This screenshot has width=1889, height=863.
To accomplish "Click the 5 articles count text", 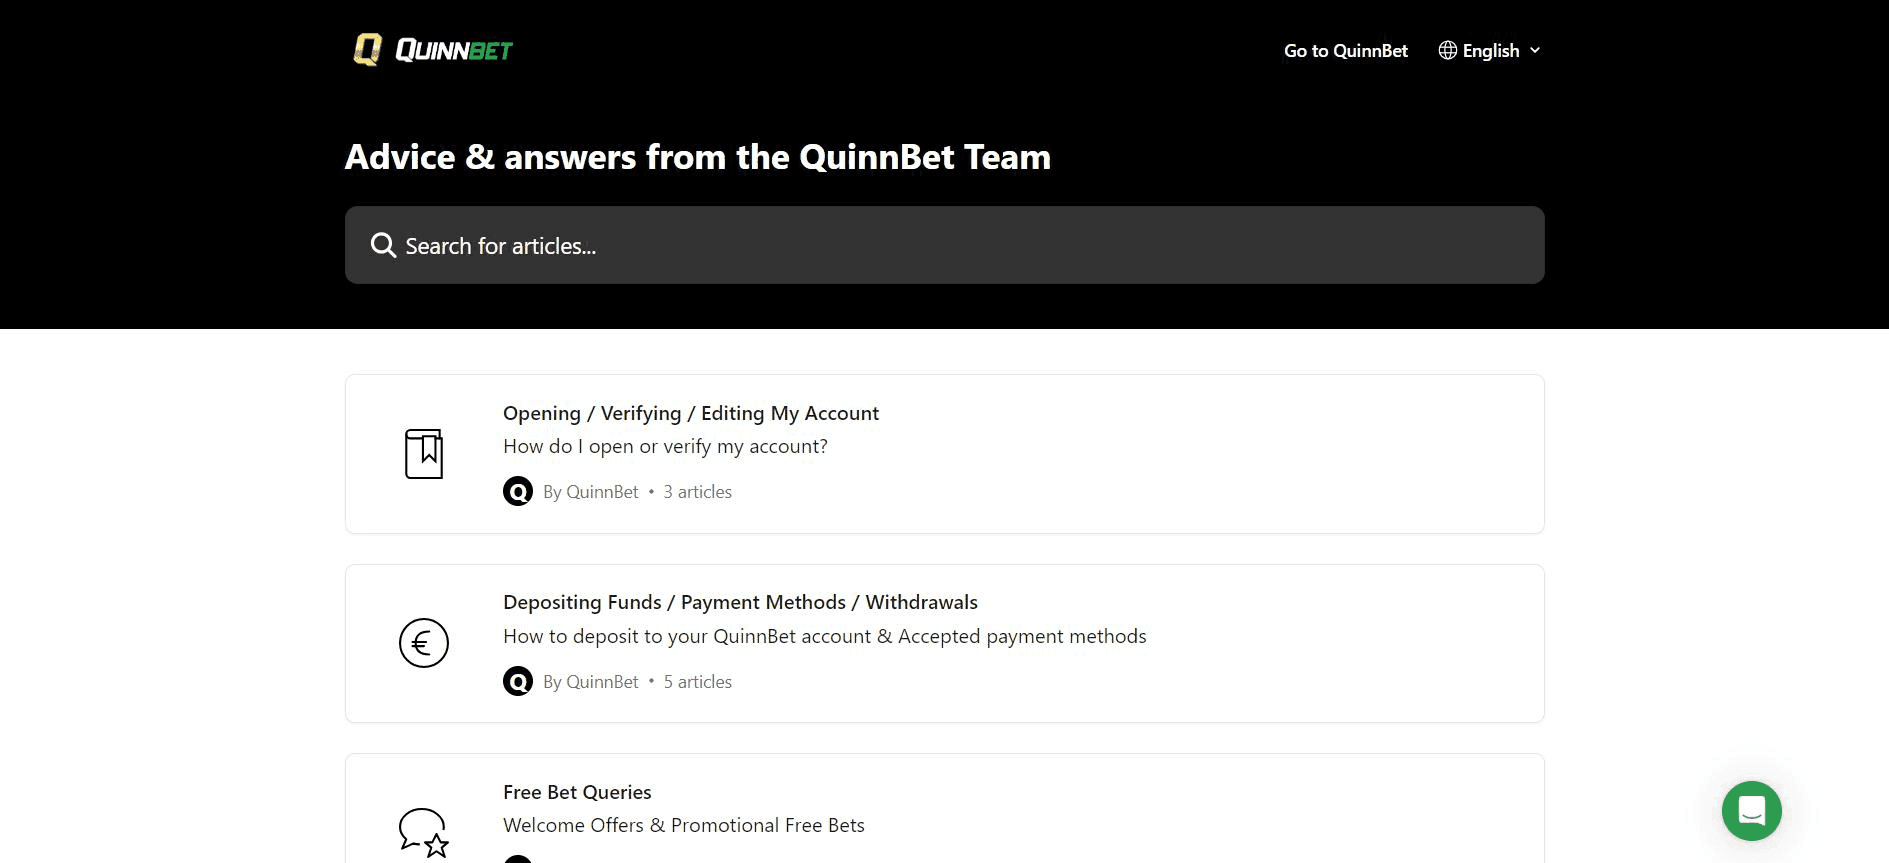I will coord(698,682).
